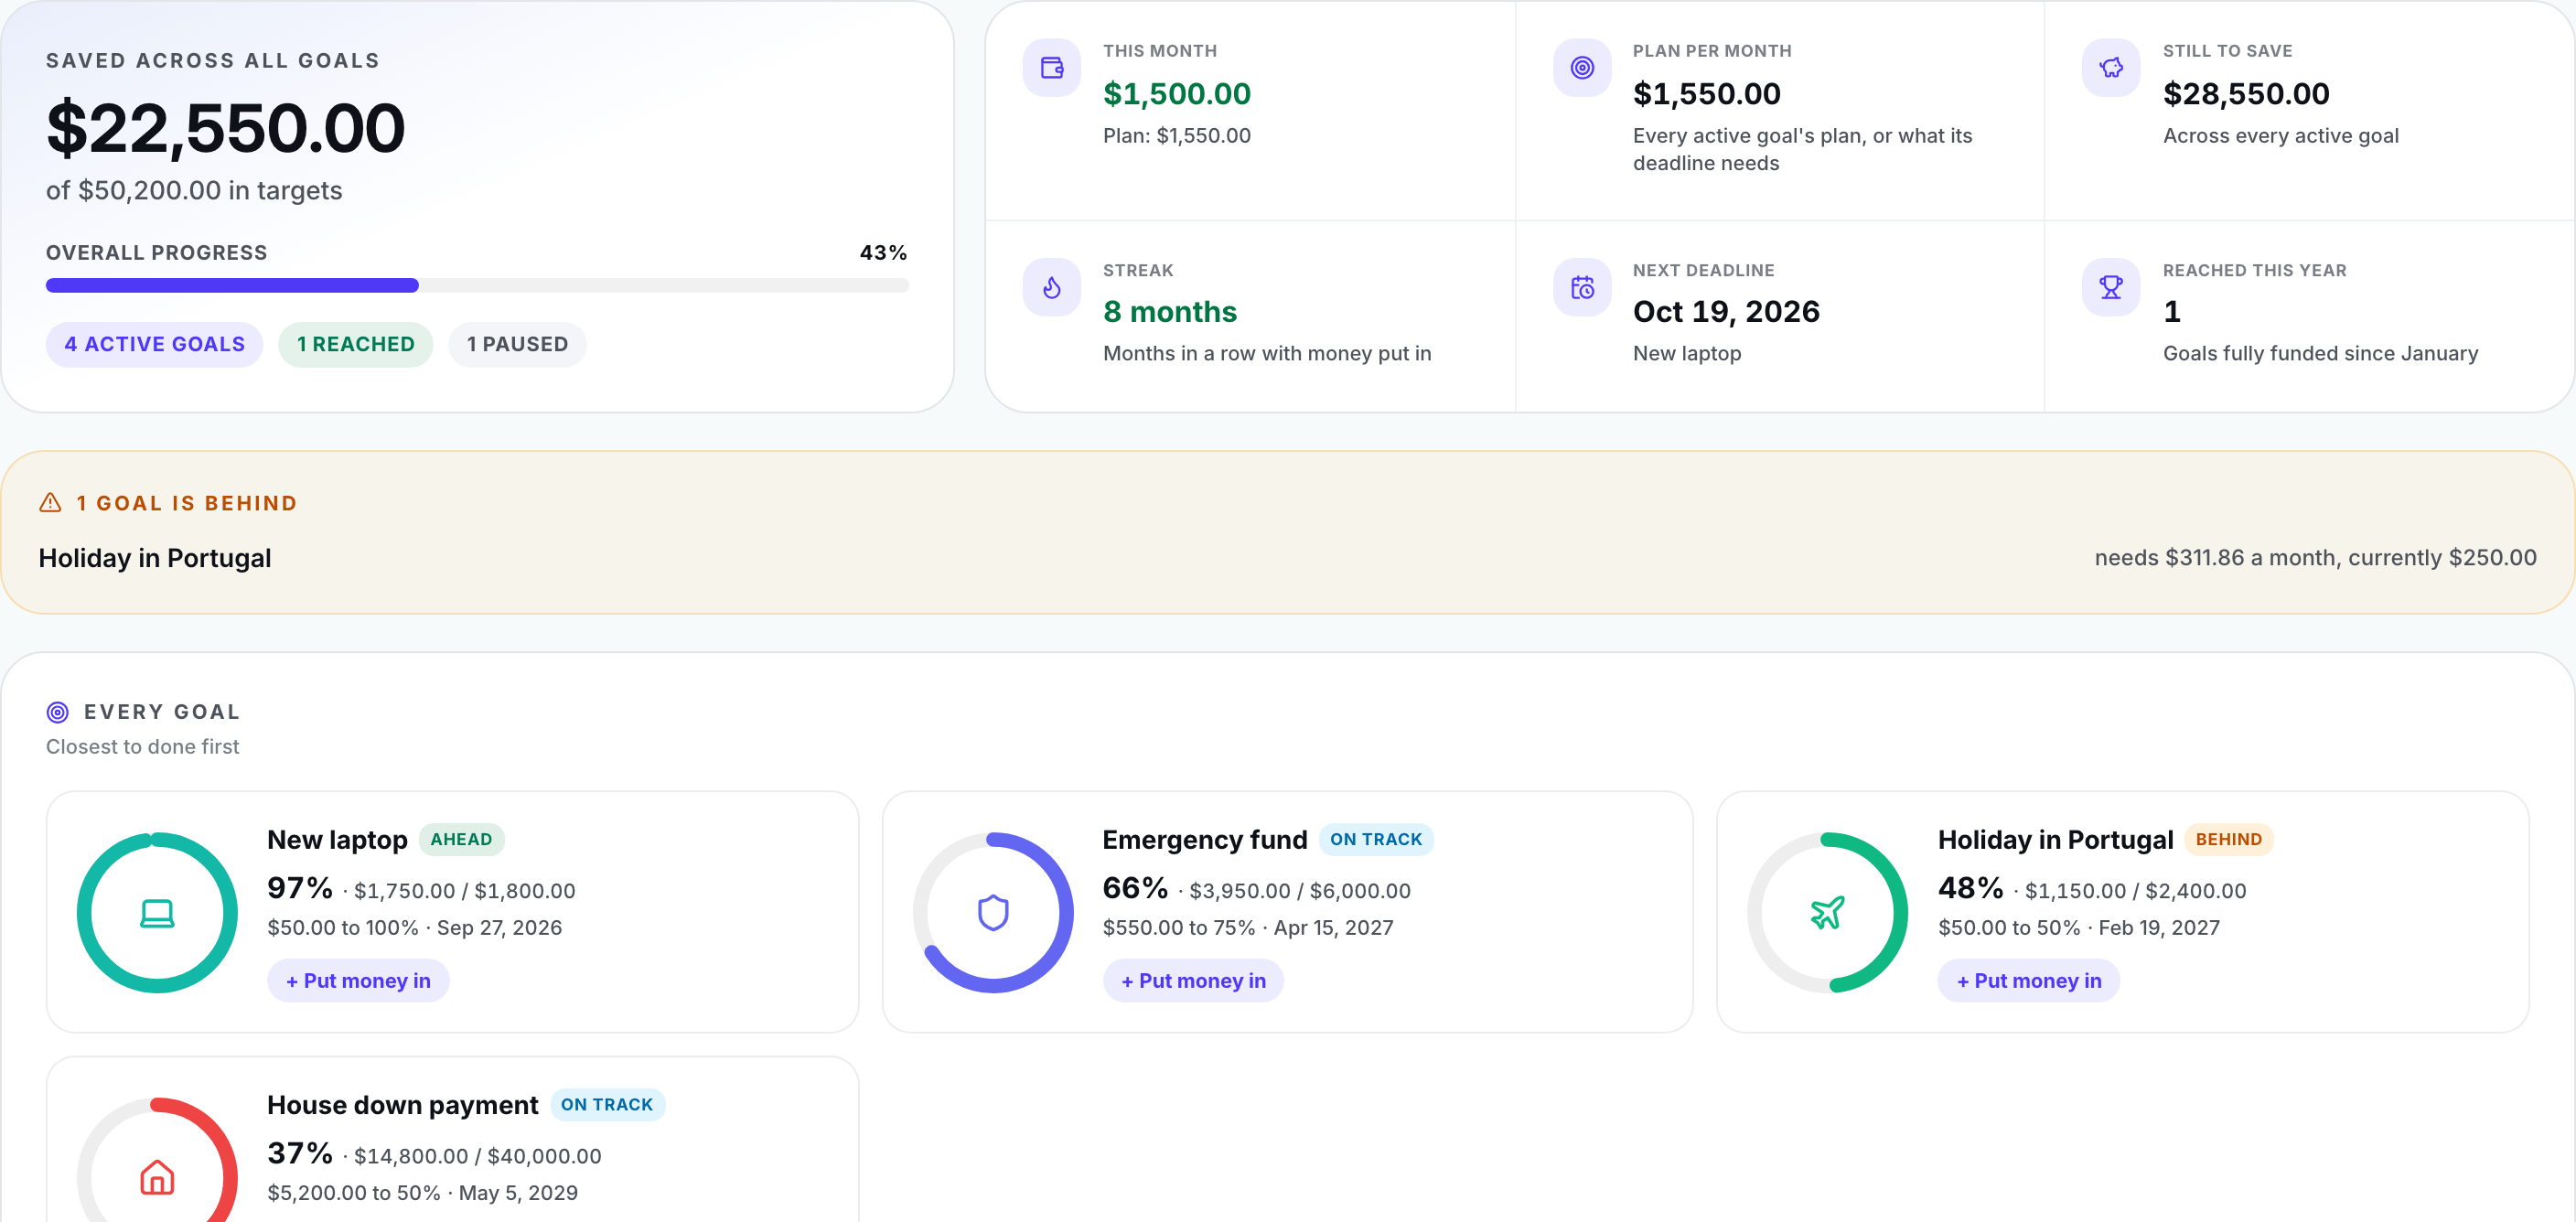Image resolution: width=2576 pixels, height=1222 pixels.
Task: Click '$50.00 to 100% · Sep 27, 2026'
Action: click(x=414, y=927)
